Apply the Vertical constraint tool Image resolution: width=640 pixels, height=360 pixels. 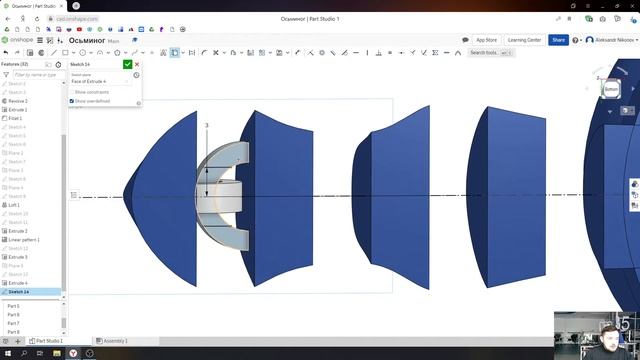coord(367,53)
